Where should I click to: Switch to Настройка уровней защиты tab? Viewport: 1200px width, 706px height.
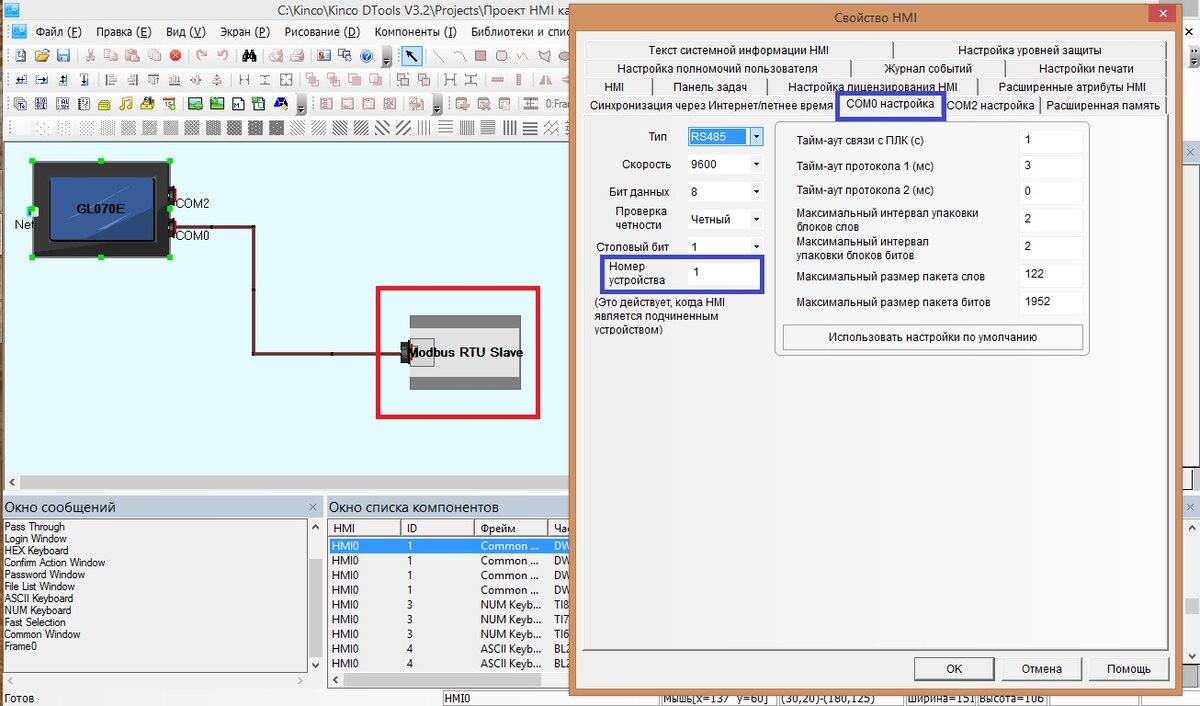[x=1030, y=50]
